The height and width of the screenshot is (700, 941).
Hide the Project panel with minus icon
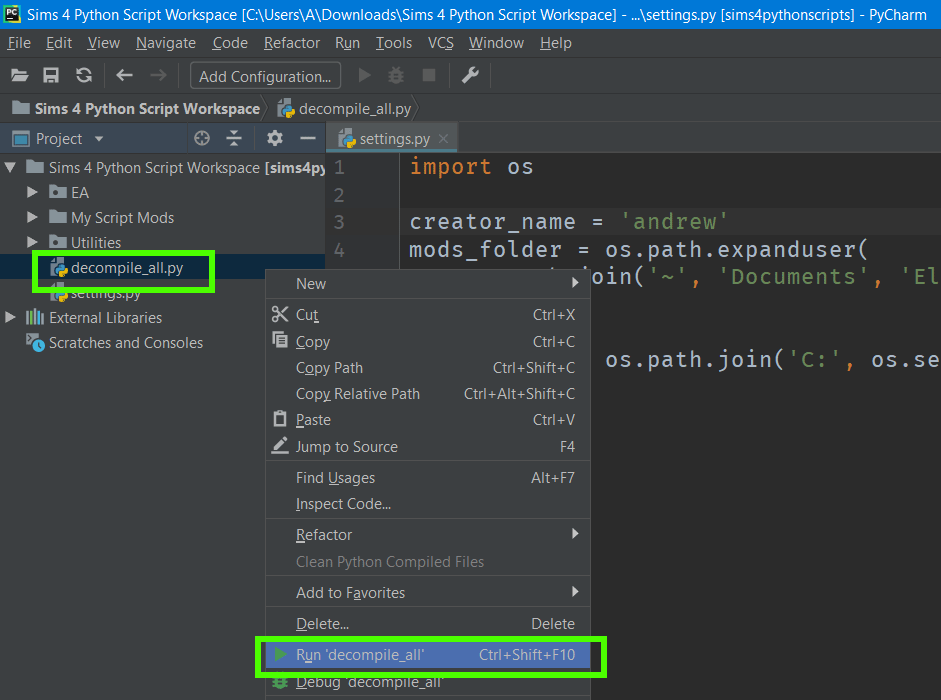click(308, 138)
